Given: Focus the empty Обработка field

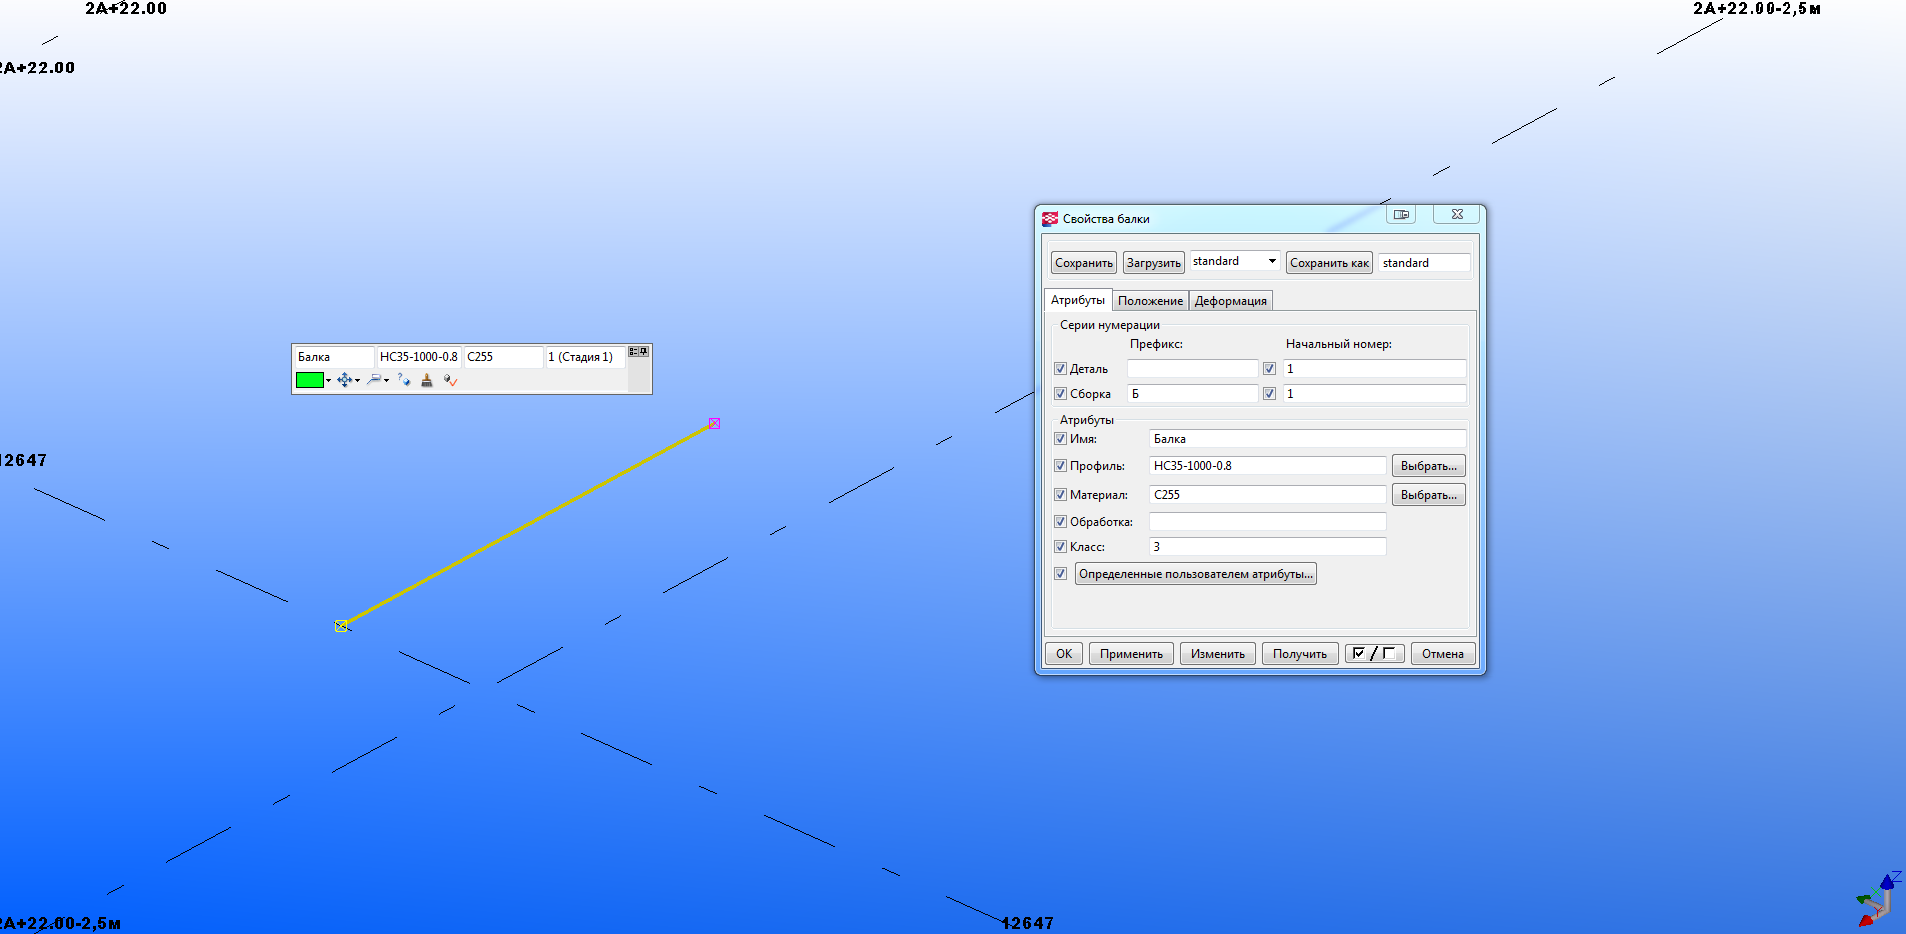Looking at the screenshot, I should [x=1268, y=522].
